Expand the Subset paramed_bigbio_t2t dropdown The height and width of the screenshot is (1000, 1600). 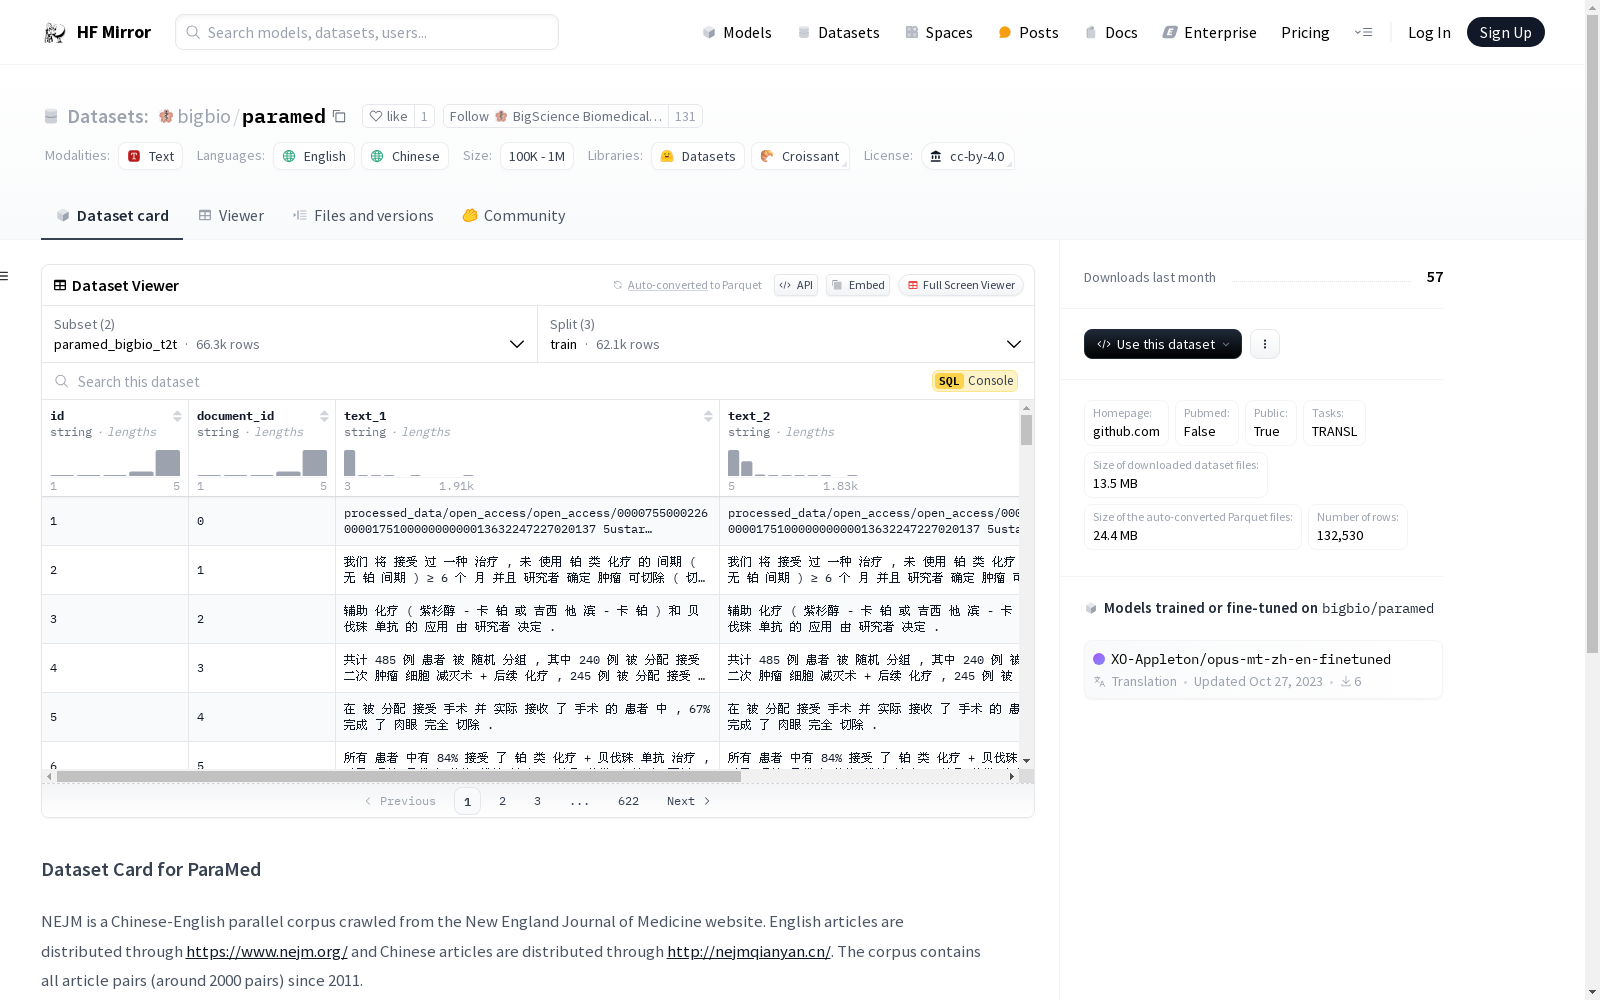pyautogui.click(x=289, y=334)
